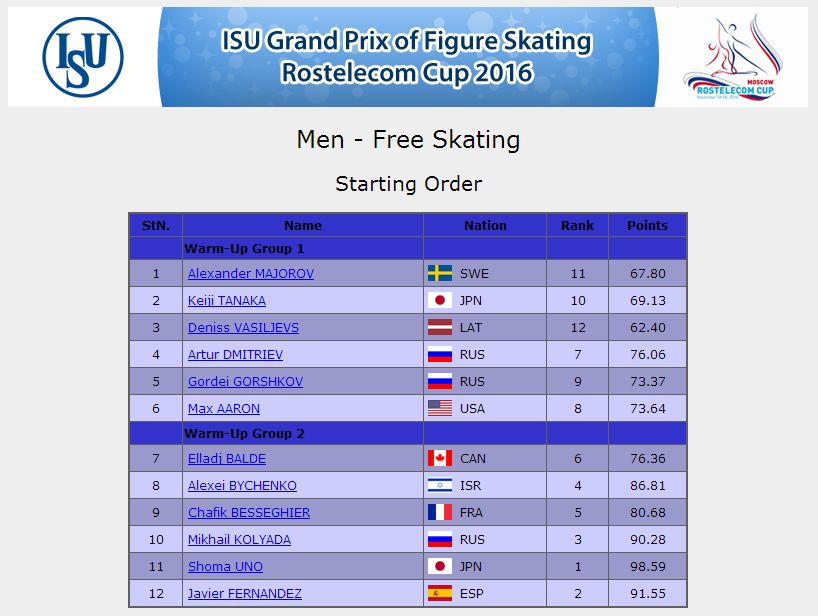Open Max AARON profile link
This screenshot has width=818, height=616.
pos(224,408)
